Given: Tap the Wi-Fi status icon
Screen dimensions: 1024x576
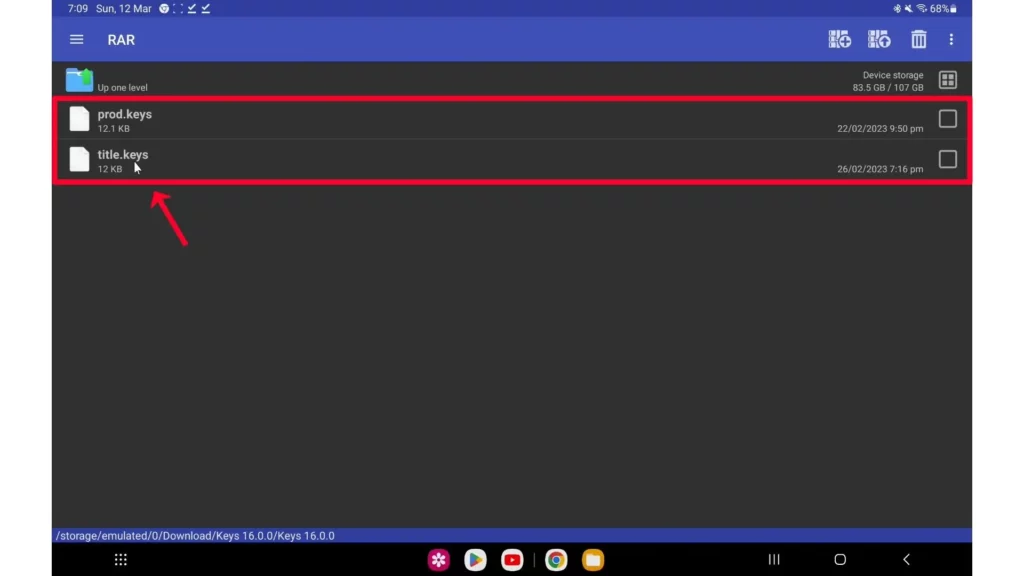Looking at the screenshot, I should [x=921, y=8].
